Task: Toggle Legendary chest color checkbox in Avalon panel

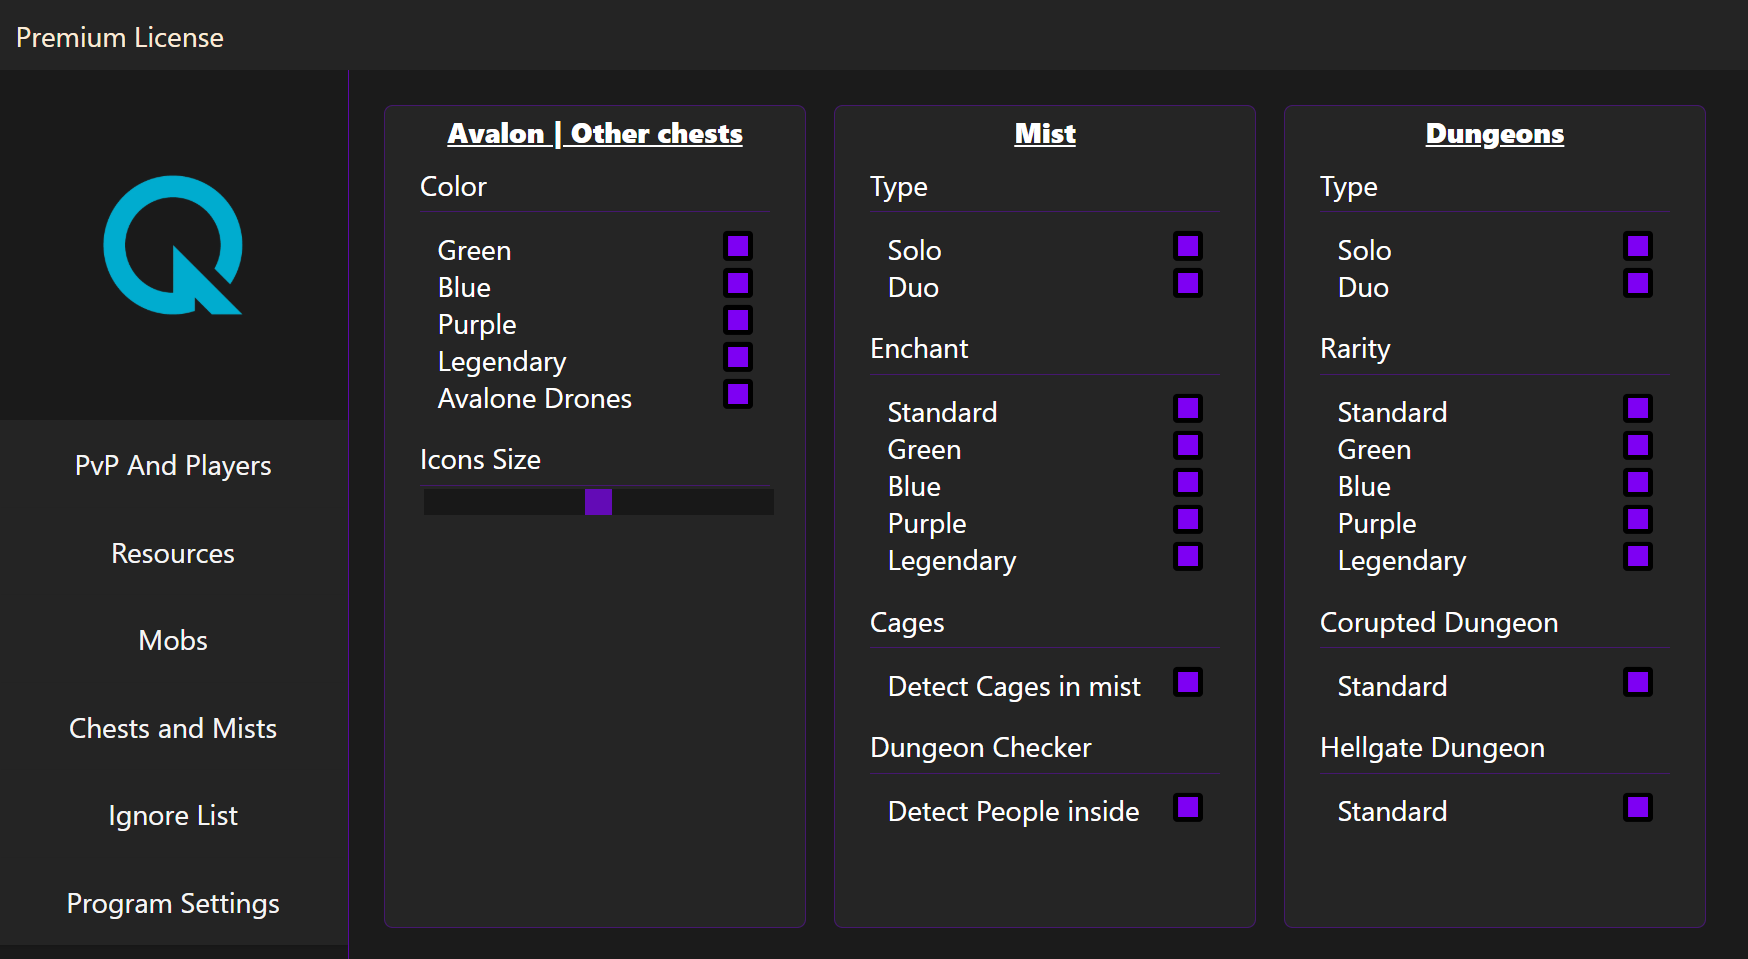Action: pos(738,357)
